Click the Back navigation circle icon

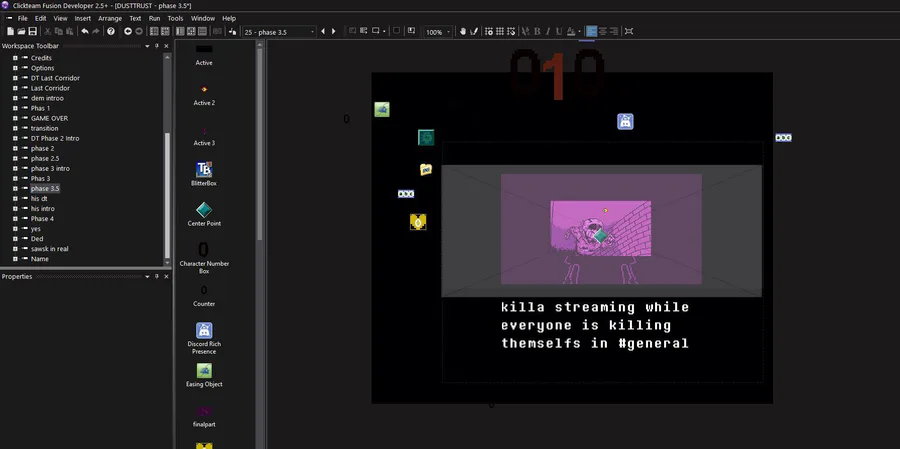pyautogui.click(x=127, y=32)
